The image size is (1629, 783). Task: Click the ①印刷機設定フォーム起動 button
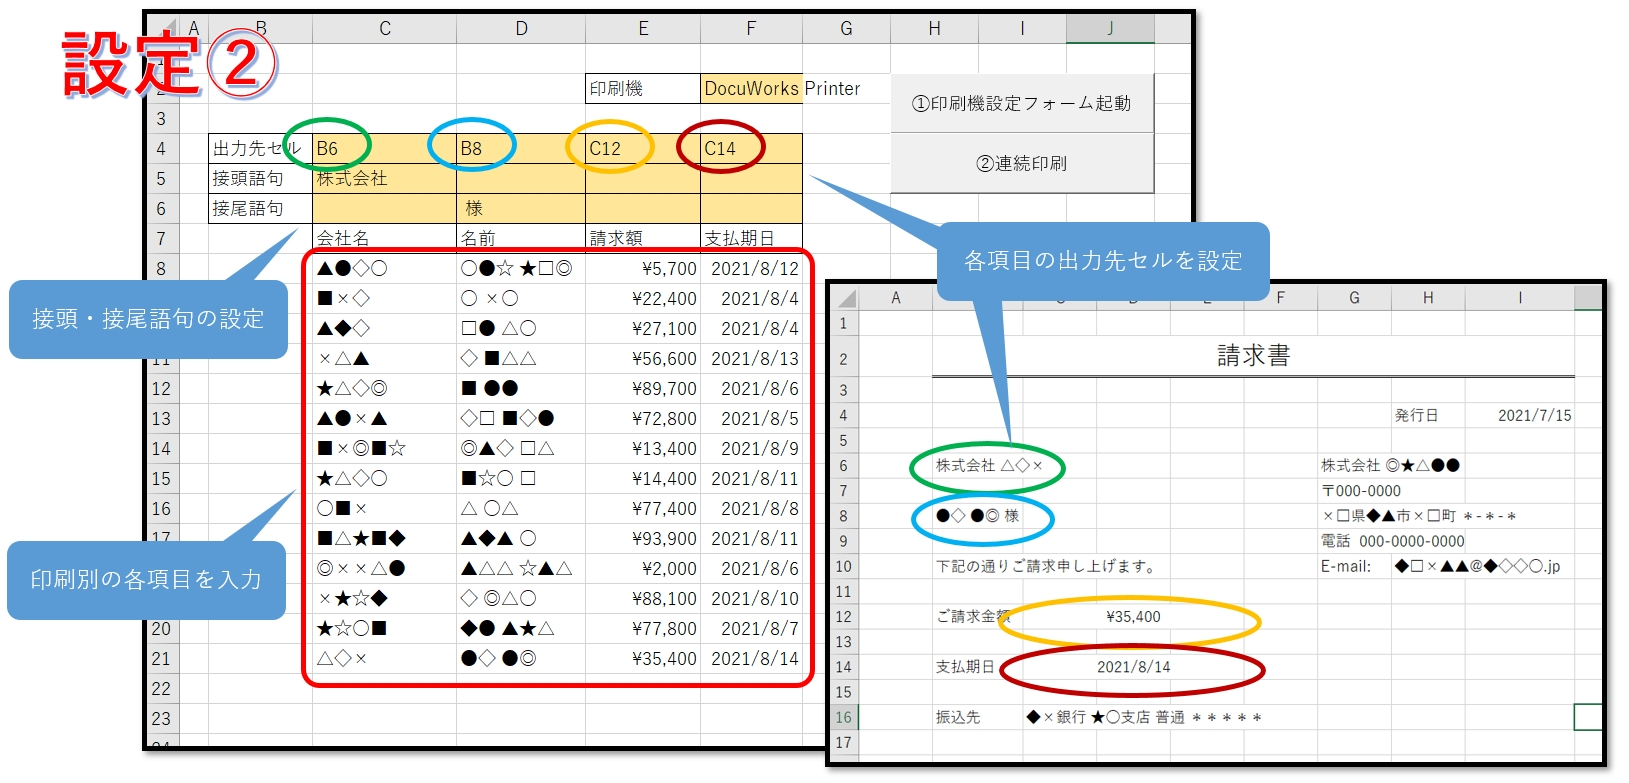click(x=1022, y=103)
